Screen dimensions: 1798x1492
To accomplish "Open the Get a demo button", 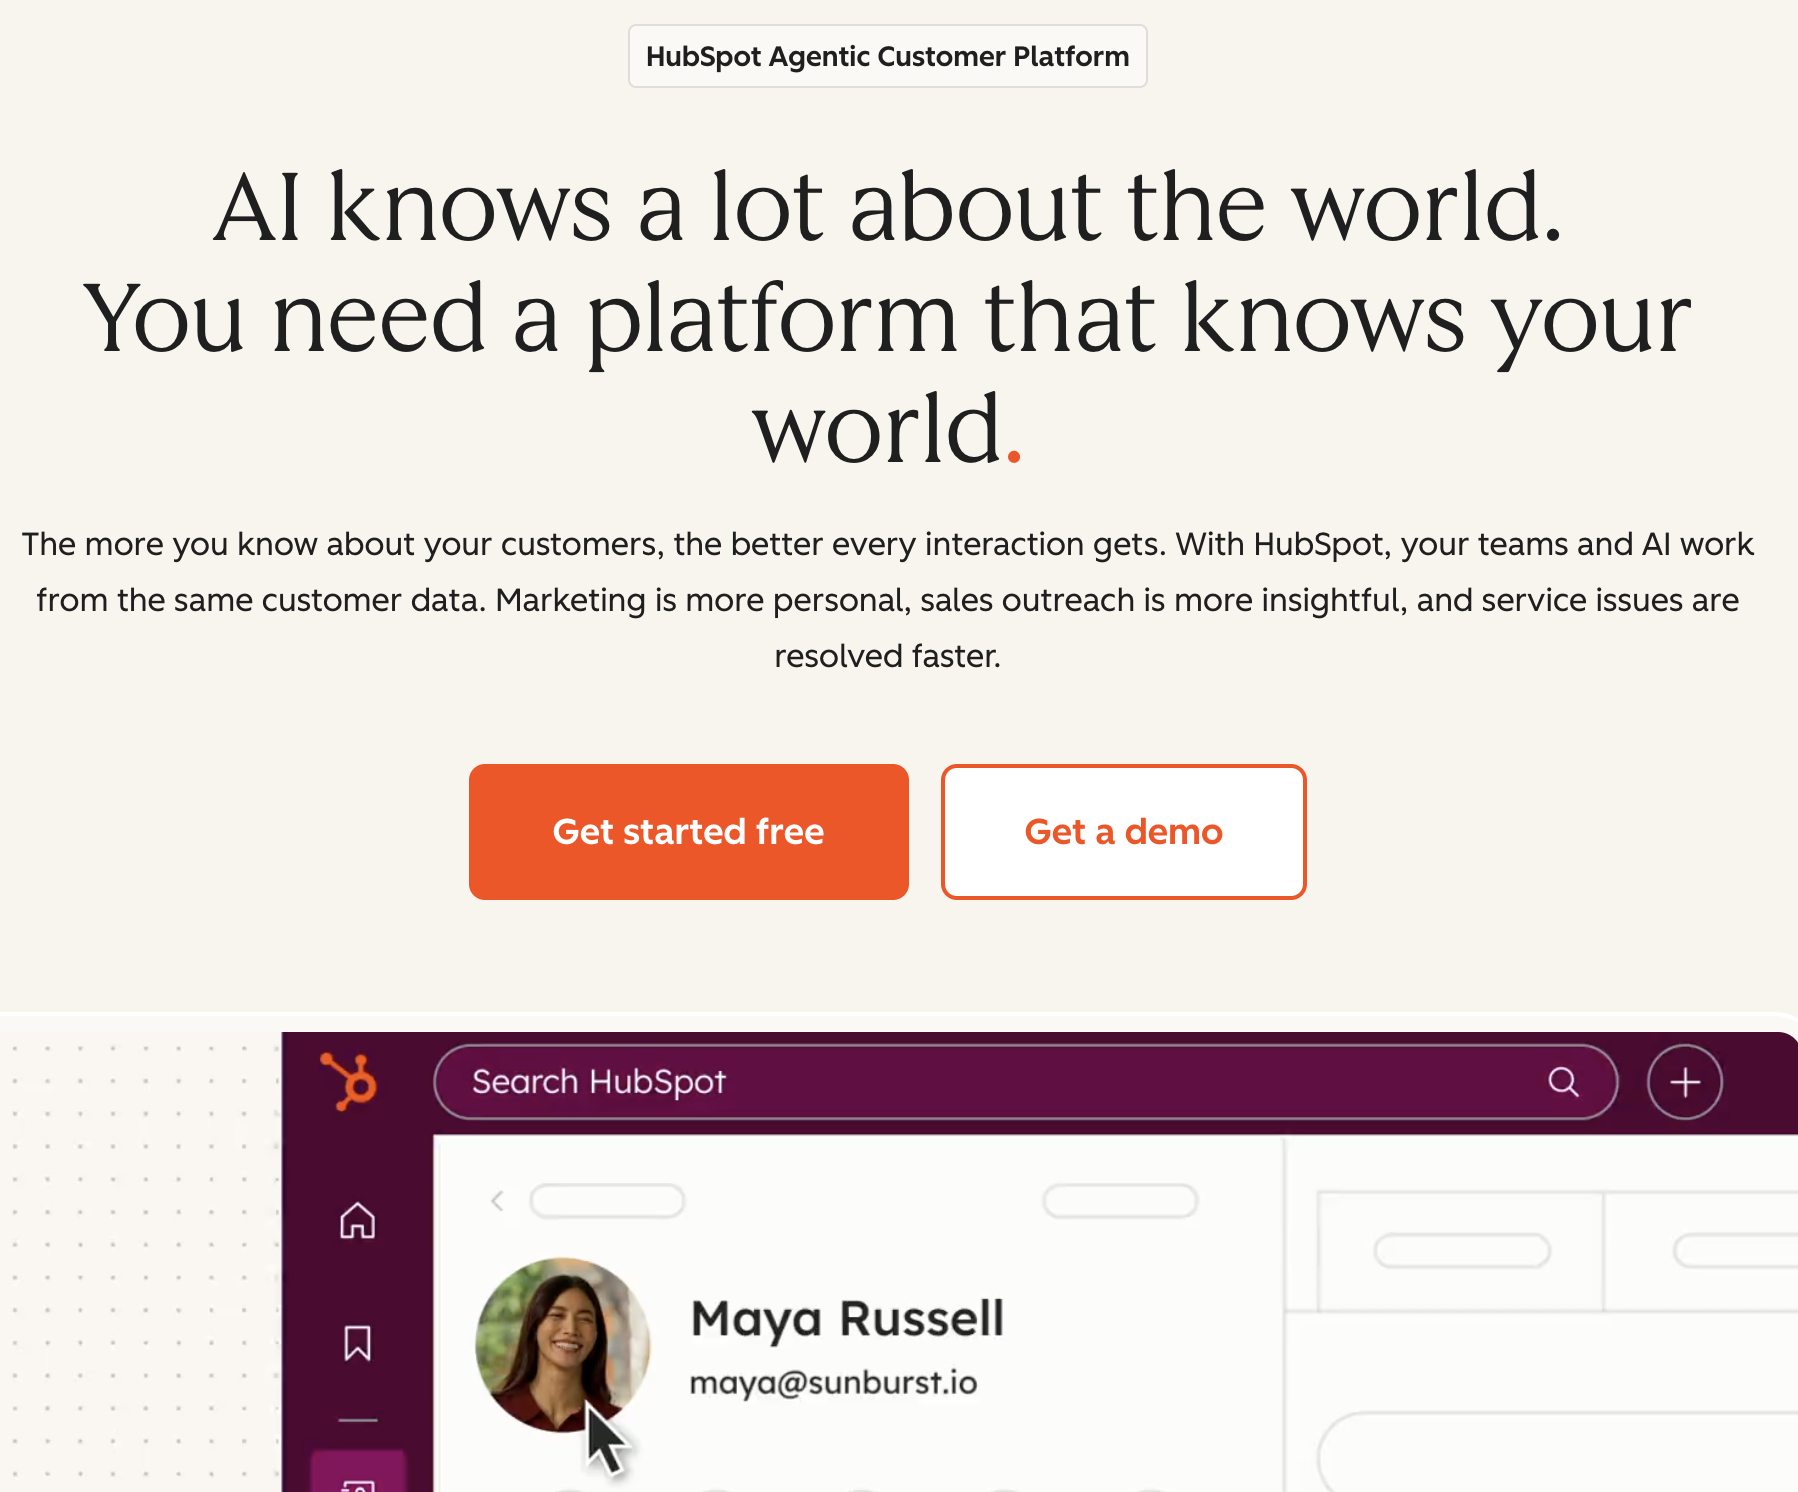I will [x=1123, y=832].
